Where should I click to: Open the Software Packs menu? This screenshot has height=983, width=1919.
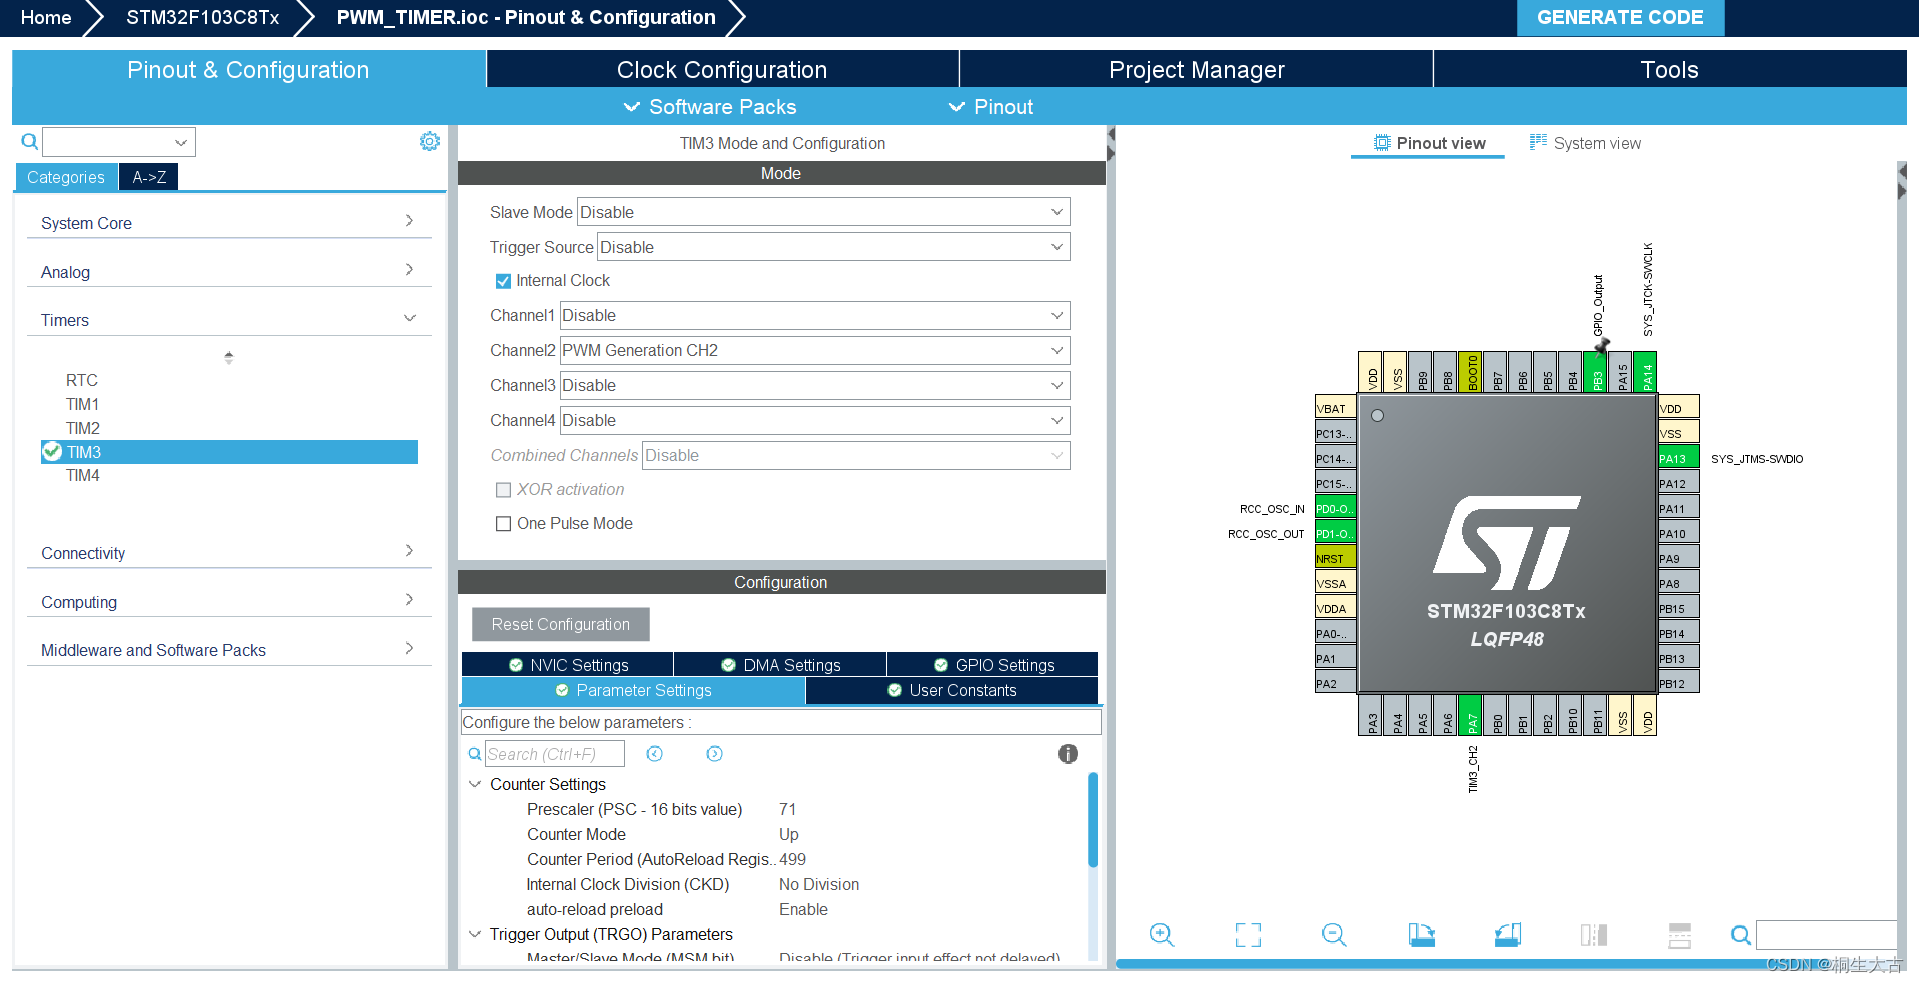coord(709,107)
